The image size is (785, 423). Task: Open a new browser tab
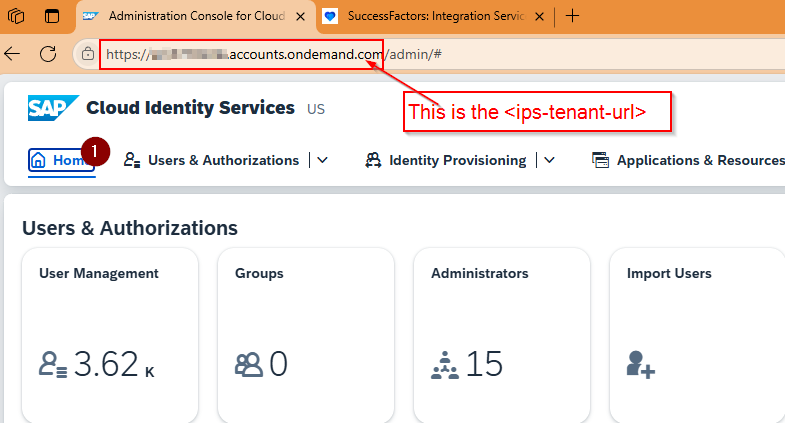[x=572, y=16]
